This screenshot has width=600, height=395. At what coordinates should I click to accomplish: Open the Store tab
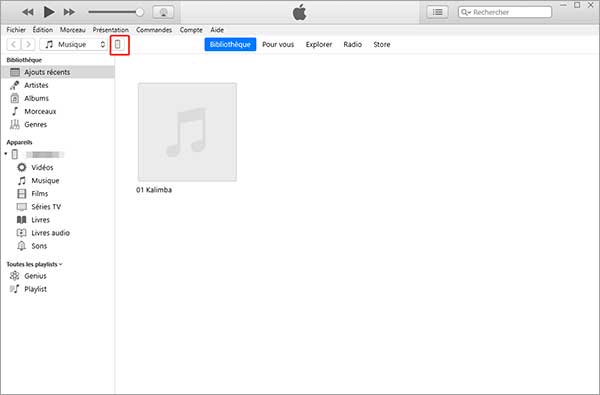pos(382,44)
